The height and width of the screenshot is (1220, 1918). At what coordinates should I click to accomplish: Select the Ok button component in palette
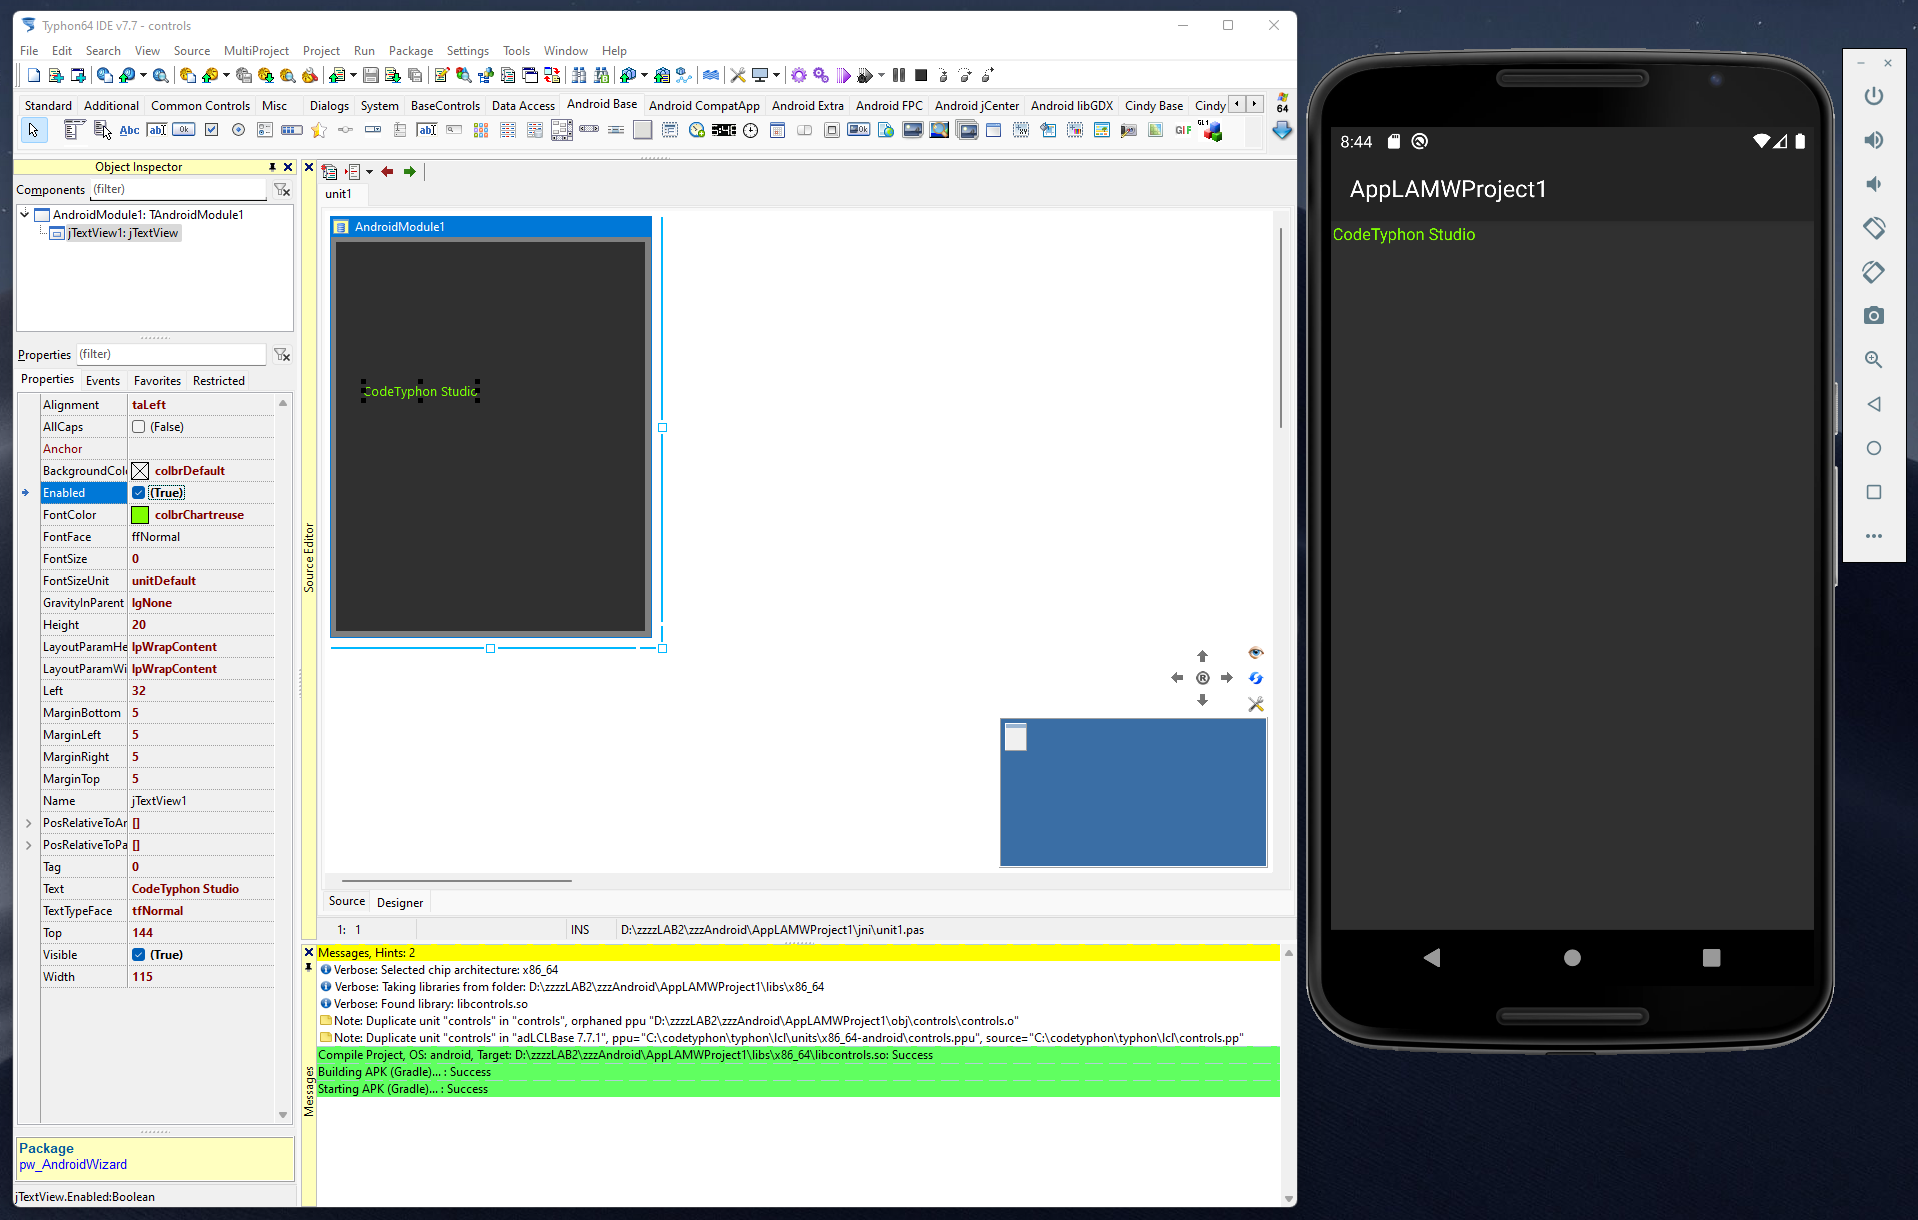point(184,130)
